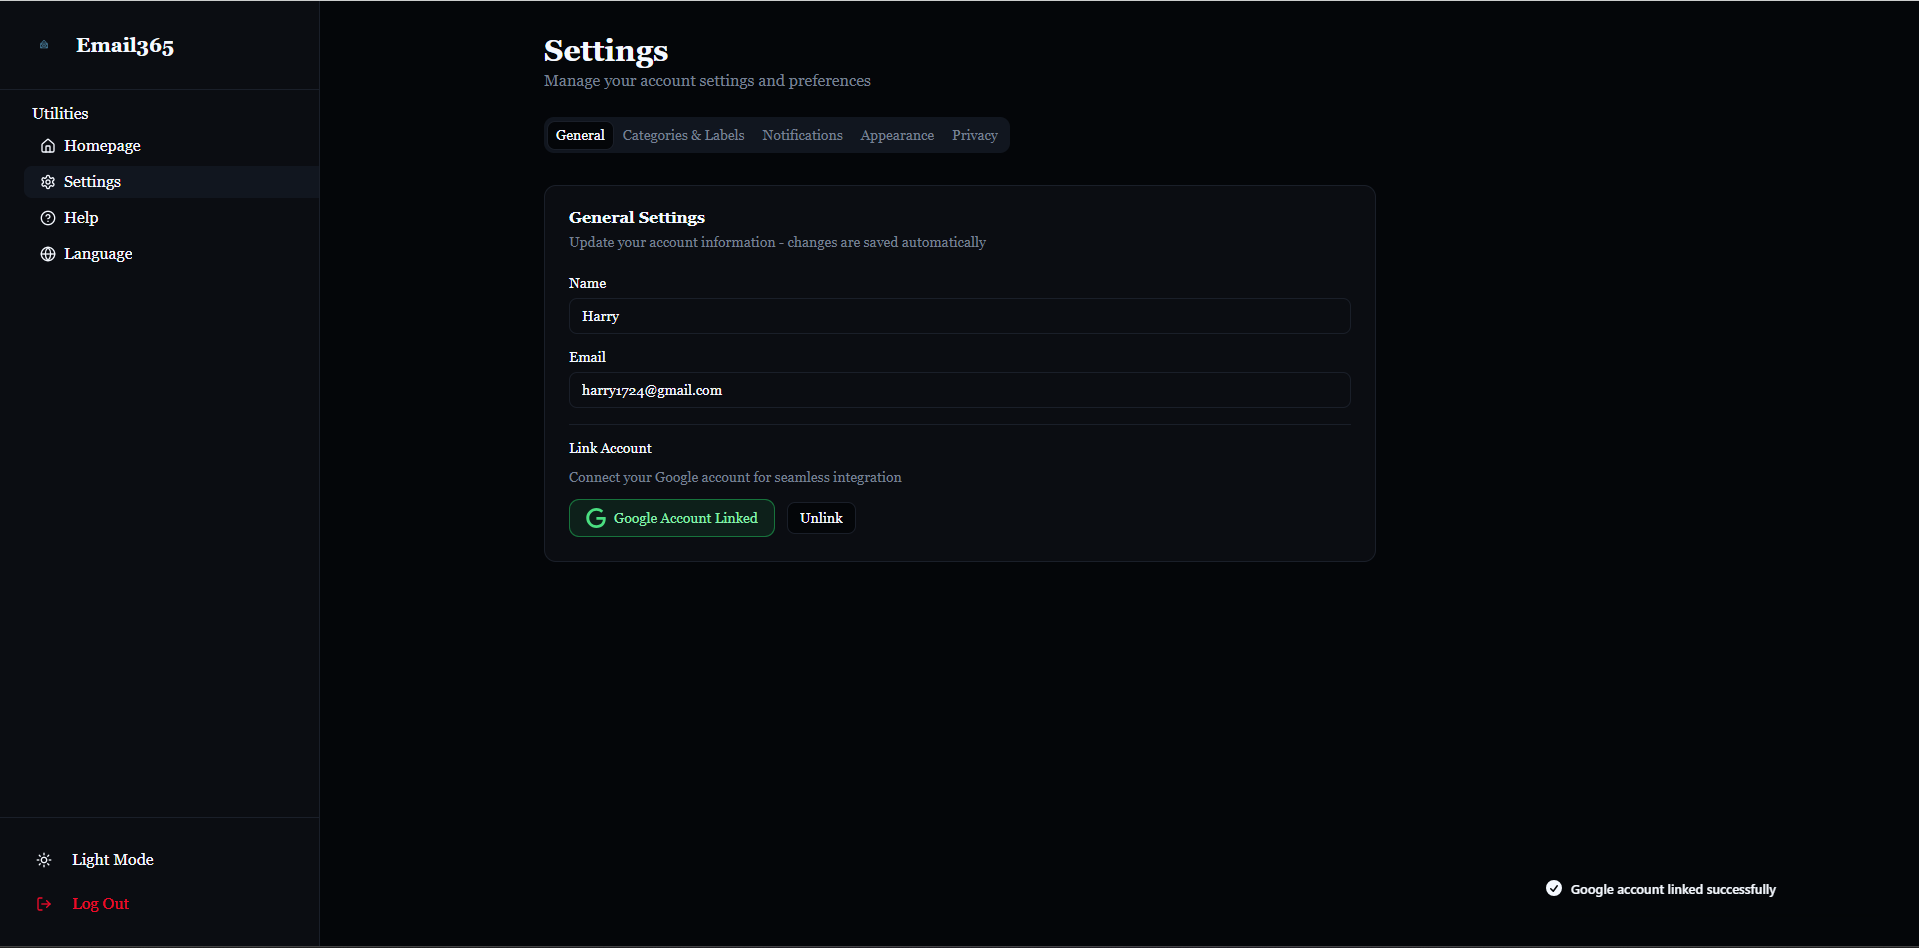Click the checkmark icon in success toast
The image size is (1919, 948).
tap(1554, 888)
